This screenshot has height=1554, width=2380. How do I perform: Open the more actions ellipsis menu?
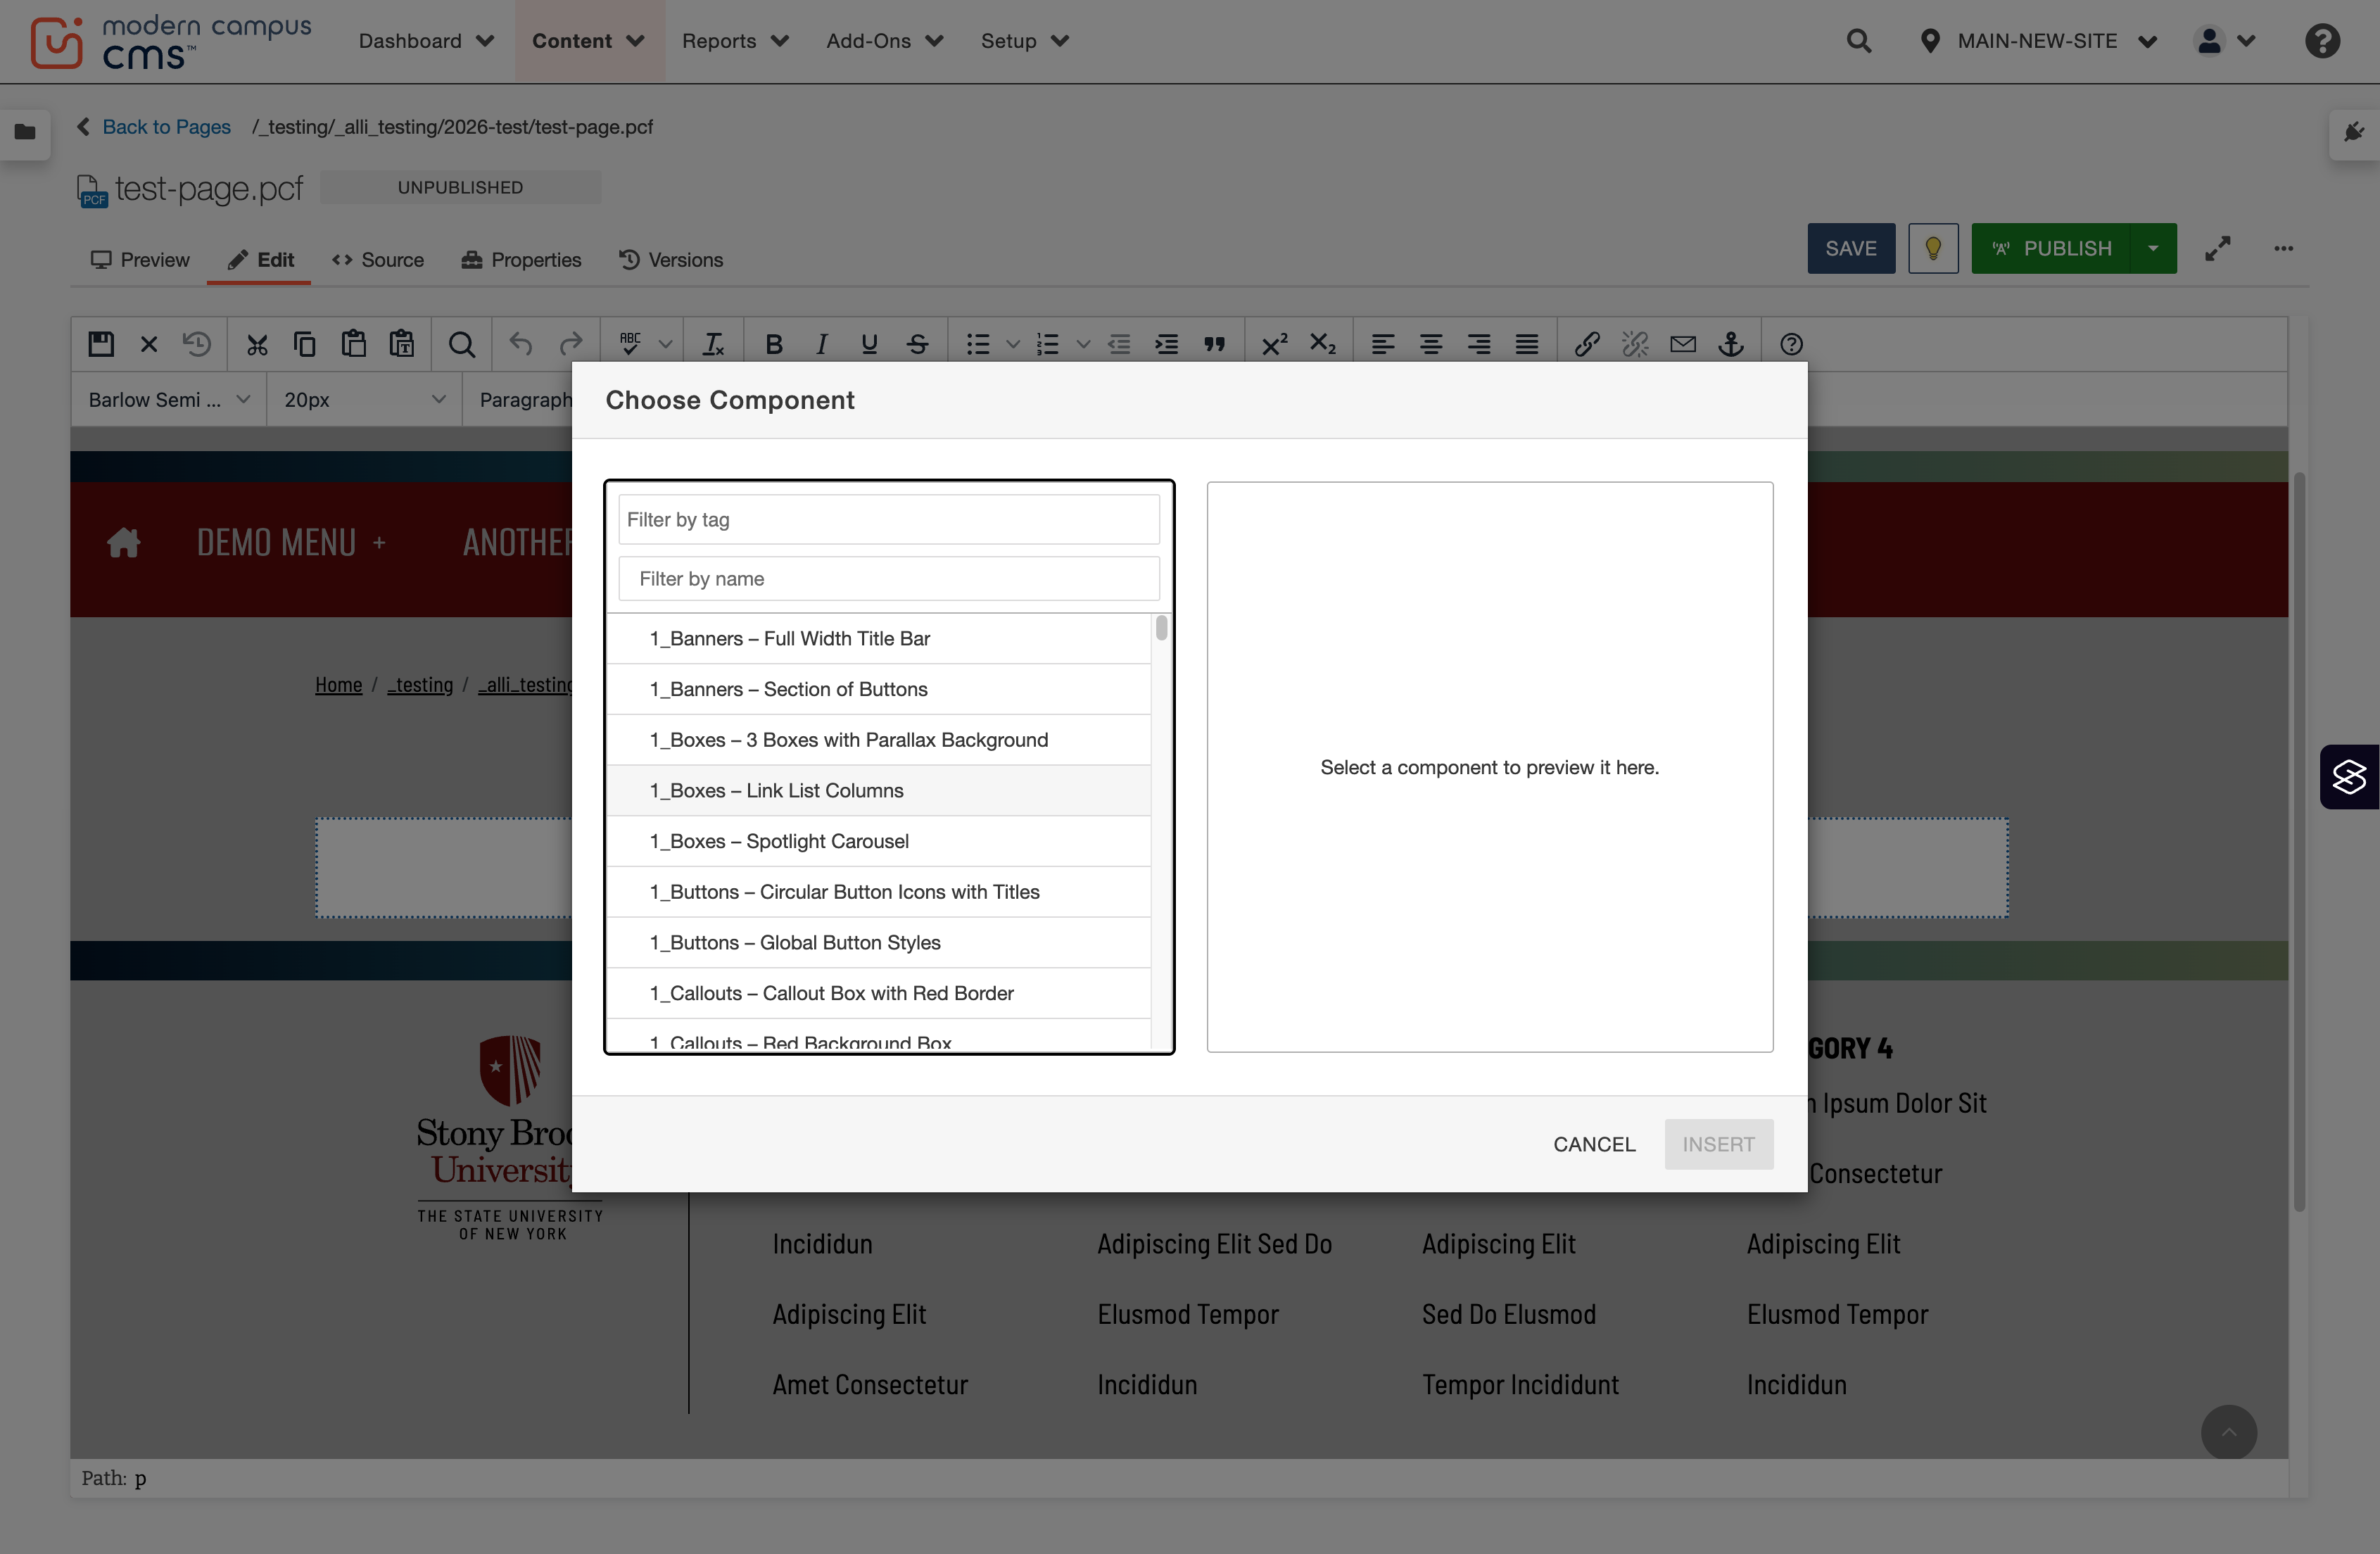[x=2283, y=248]
